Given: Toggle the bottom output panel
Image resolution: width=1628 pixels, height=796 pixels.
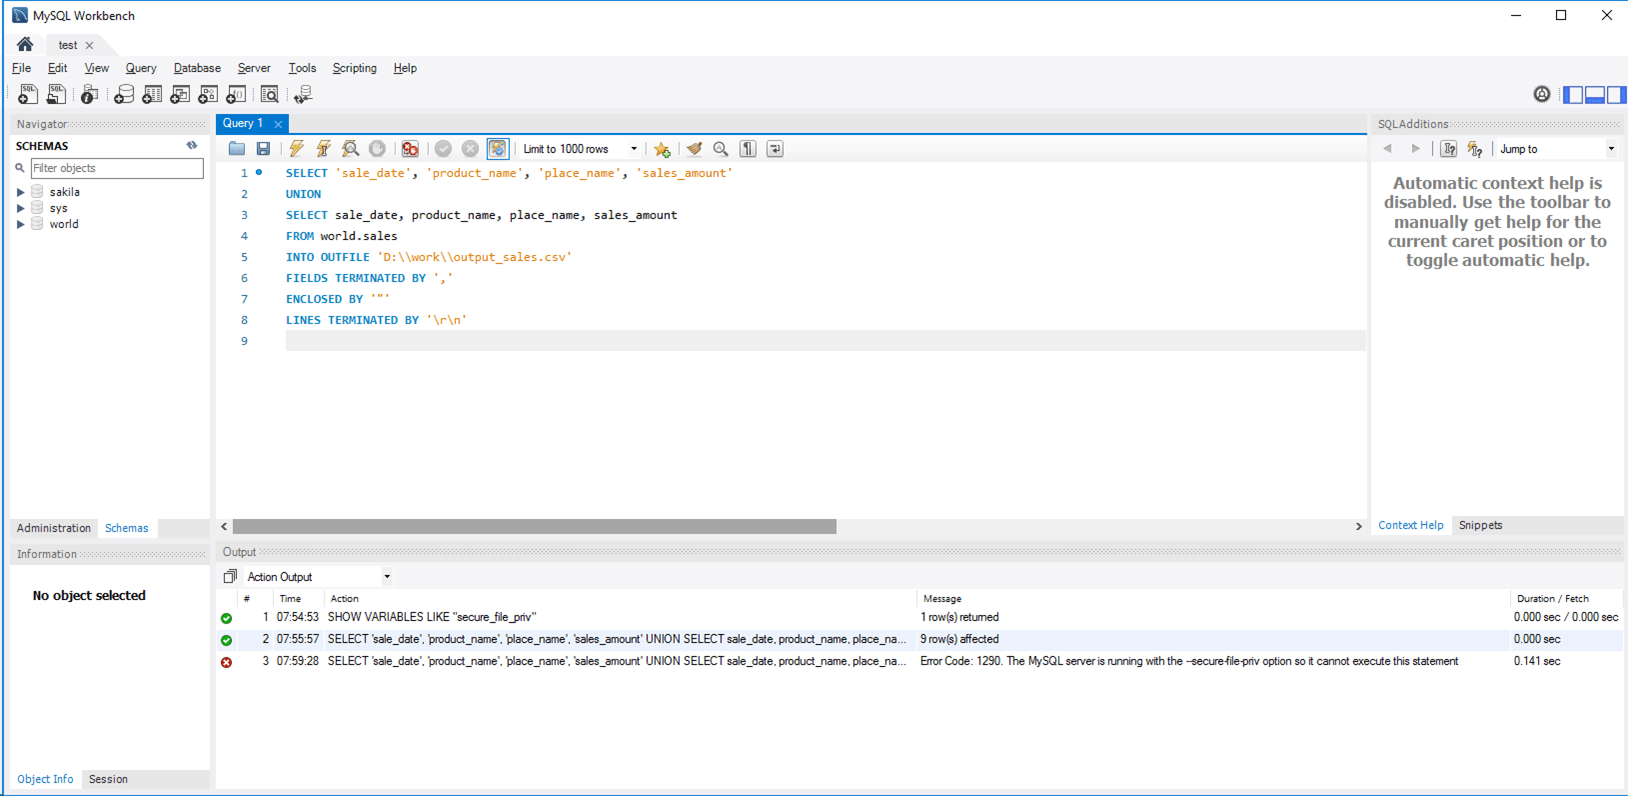Looking at the screenshot, I should (x=1595, y=95).
